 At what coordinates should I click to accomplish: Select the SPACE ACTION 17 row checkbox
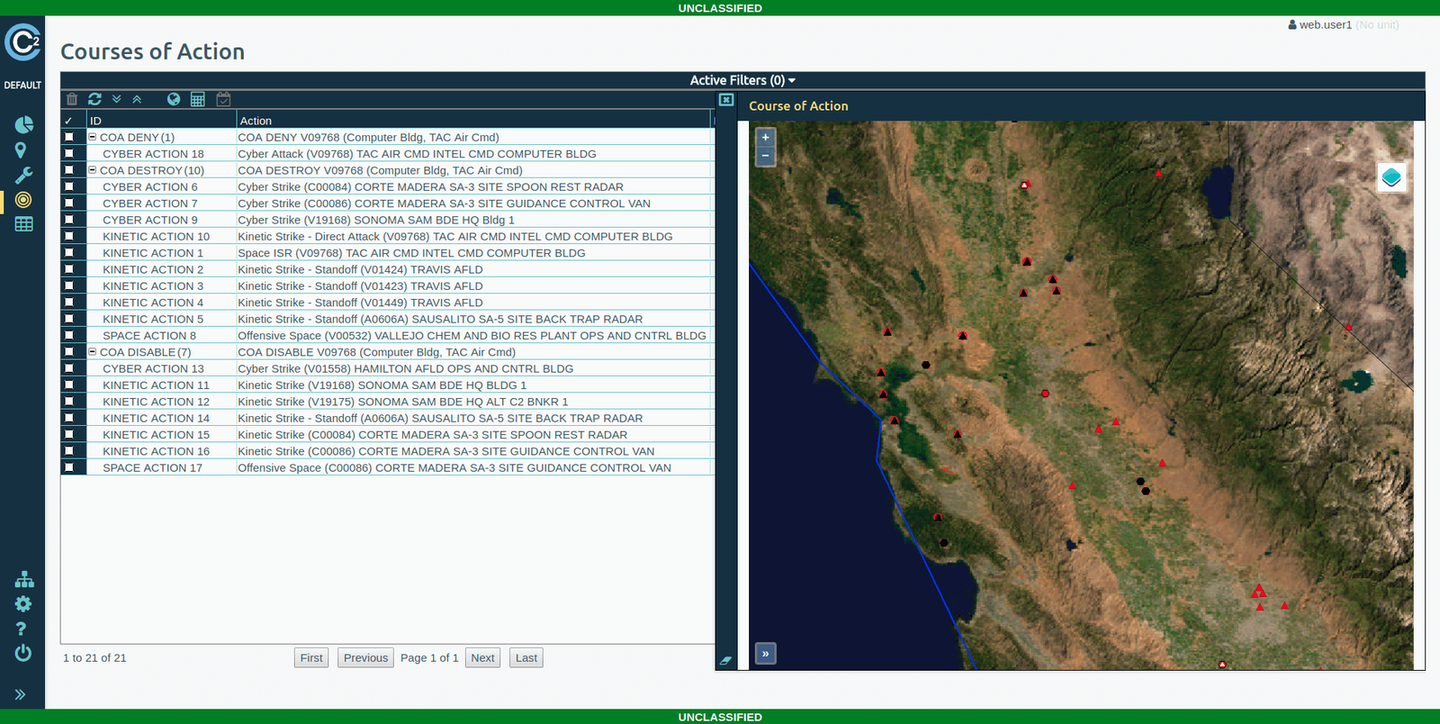tap(69, 468)
